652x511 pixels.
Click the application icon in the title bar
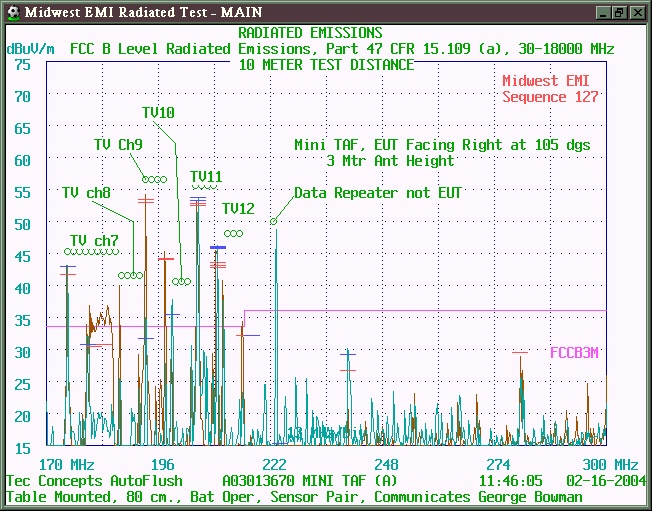[11, 11]
